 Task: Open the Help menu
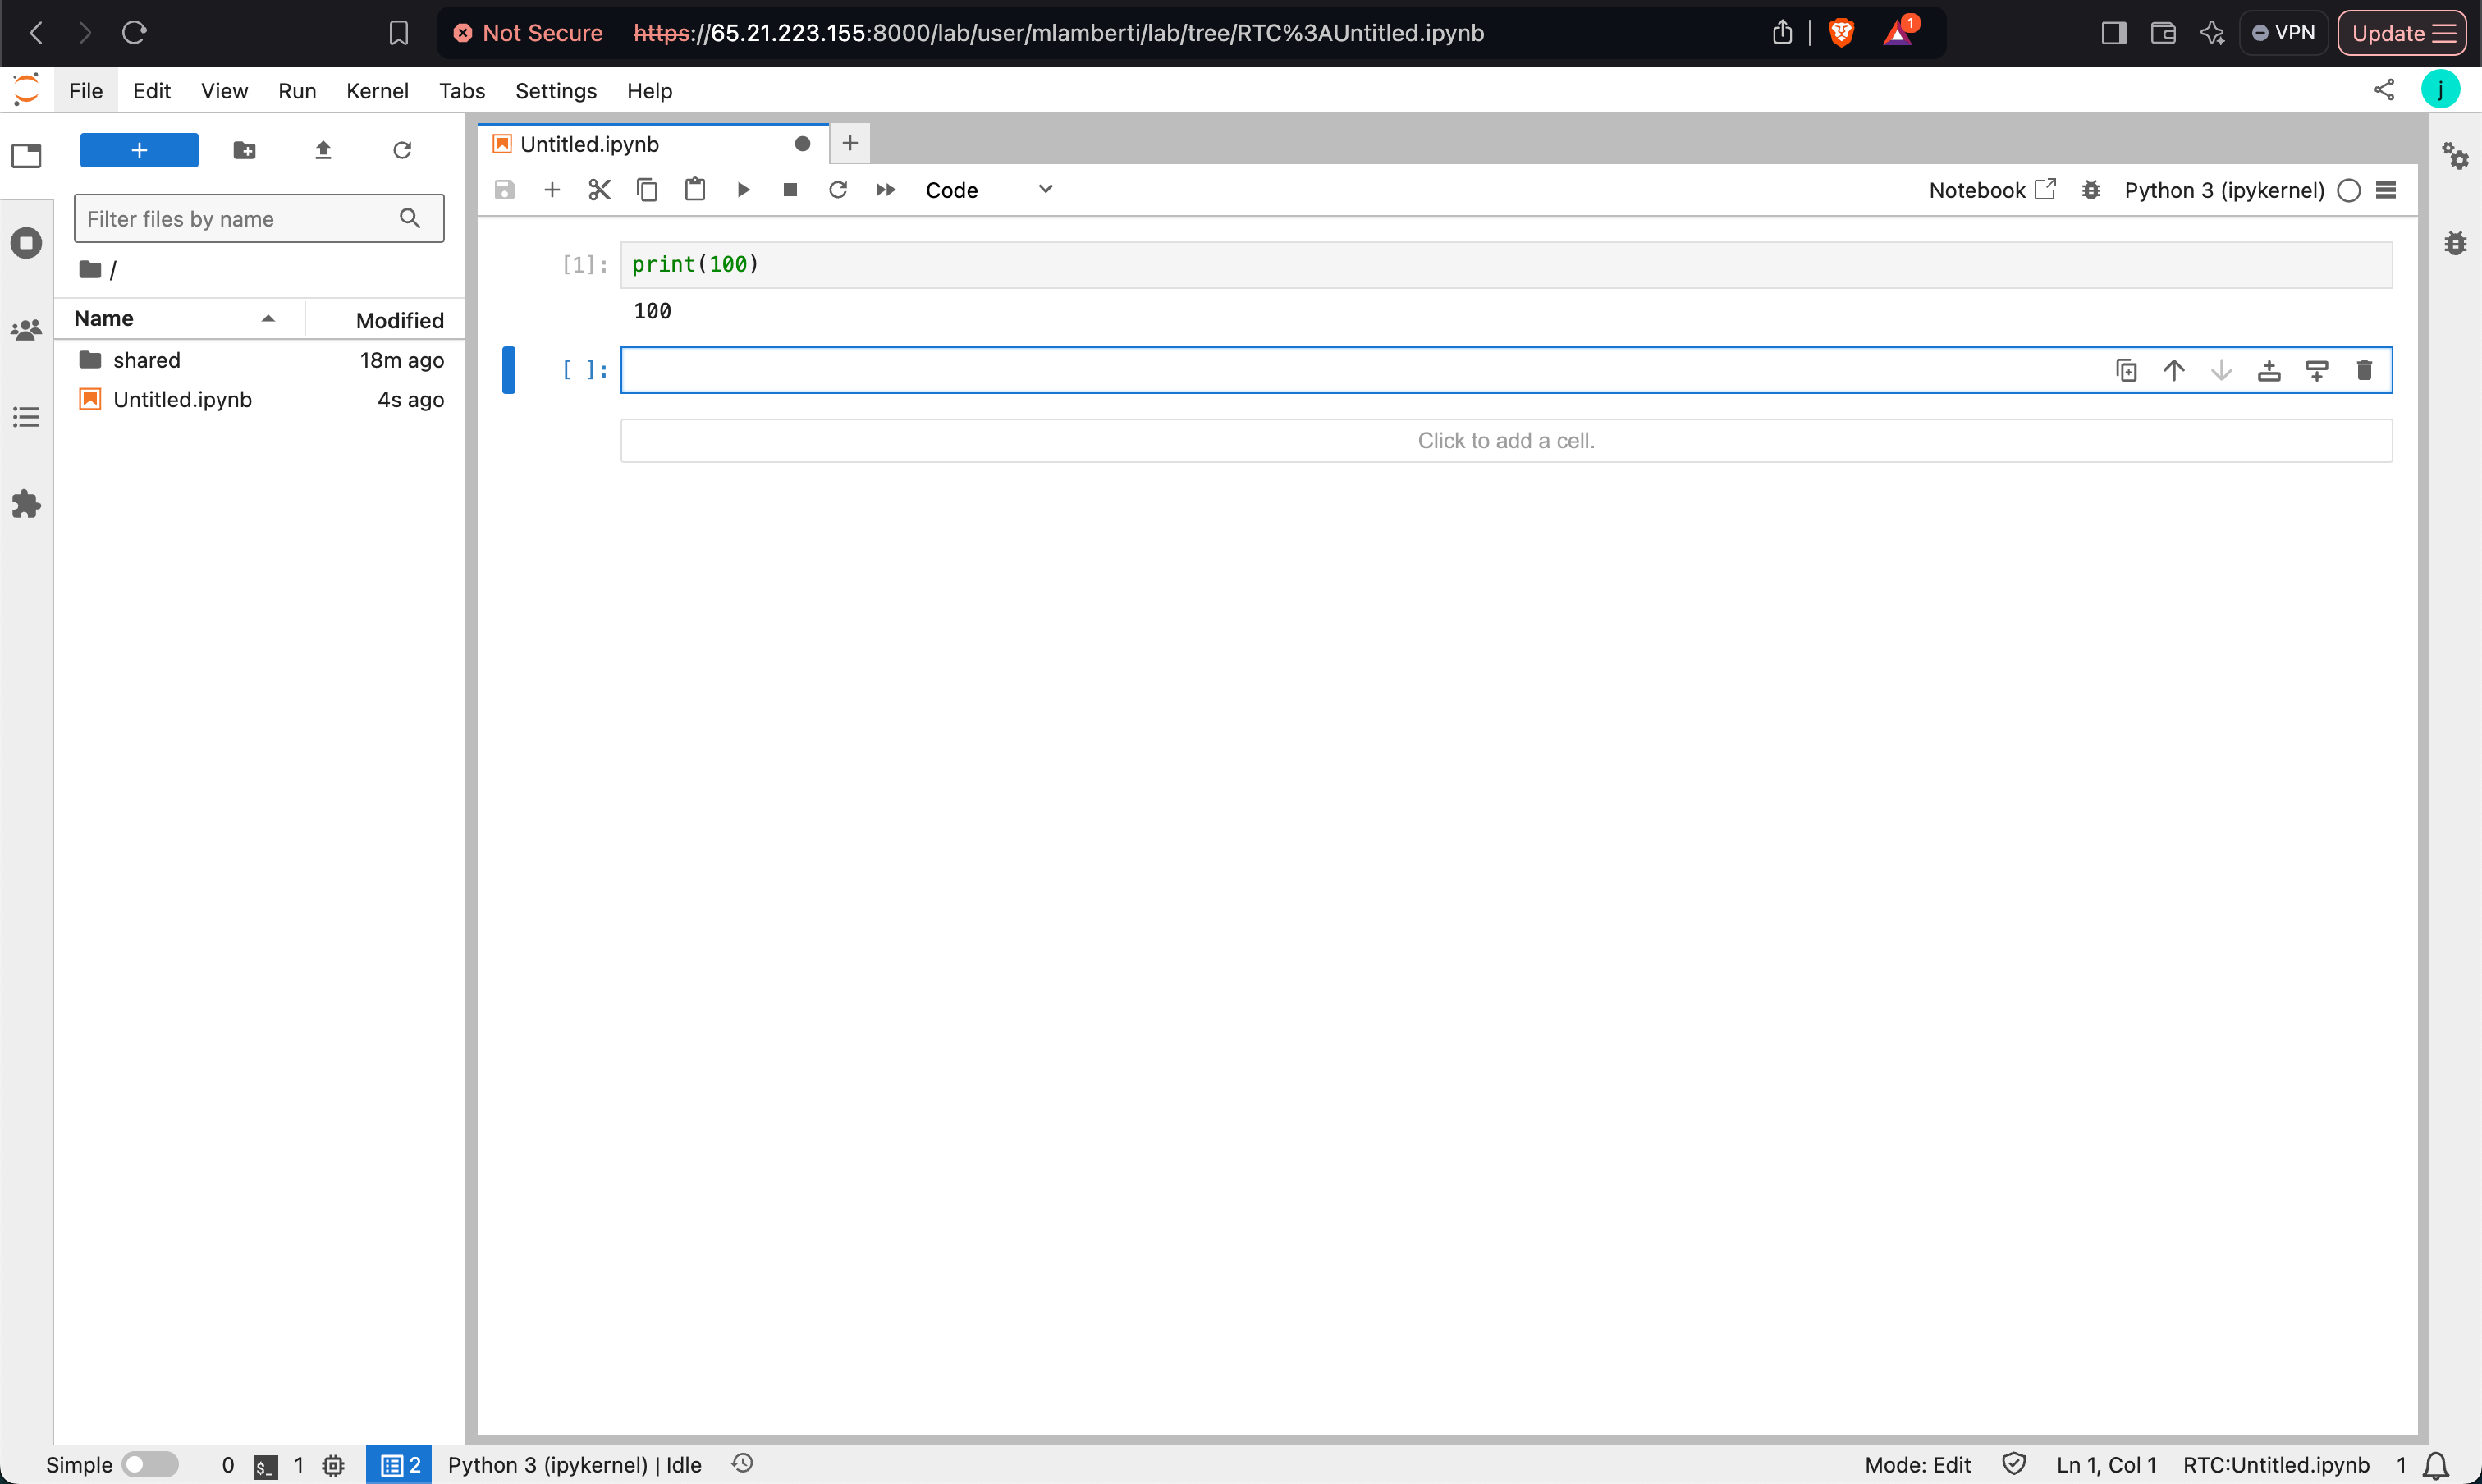(650, 91)
